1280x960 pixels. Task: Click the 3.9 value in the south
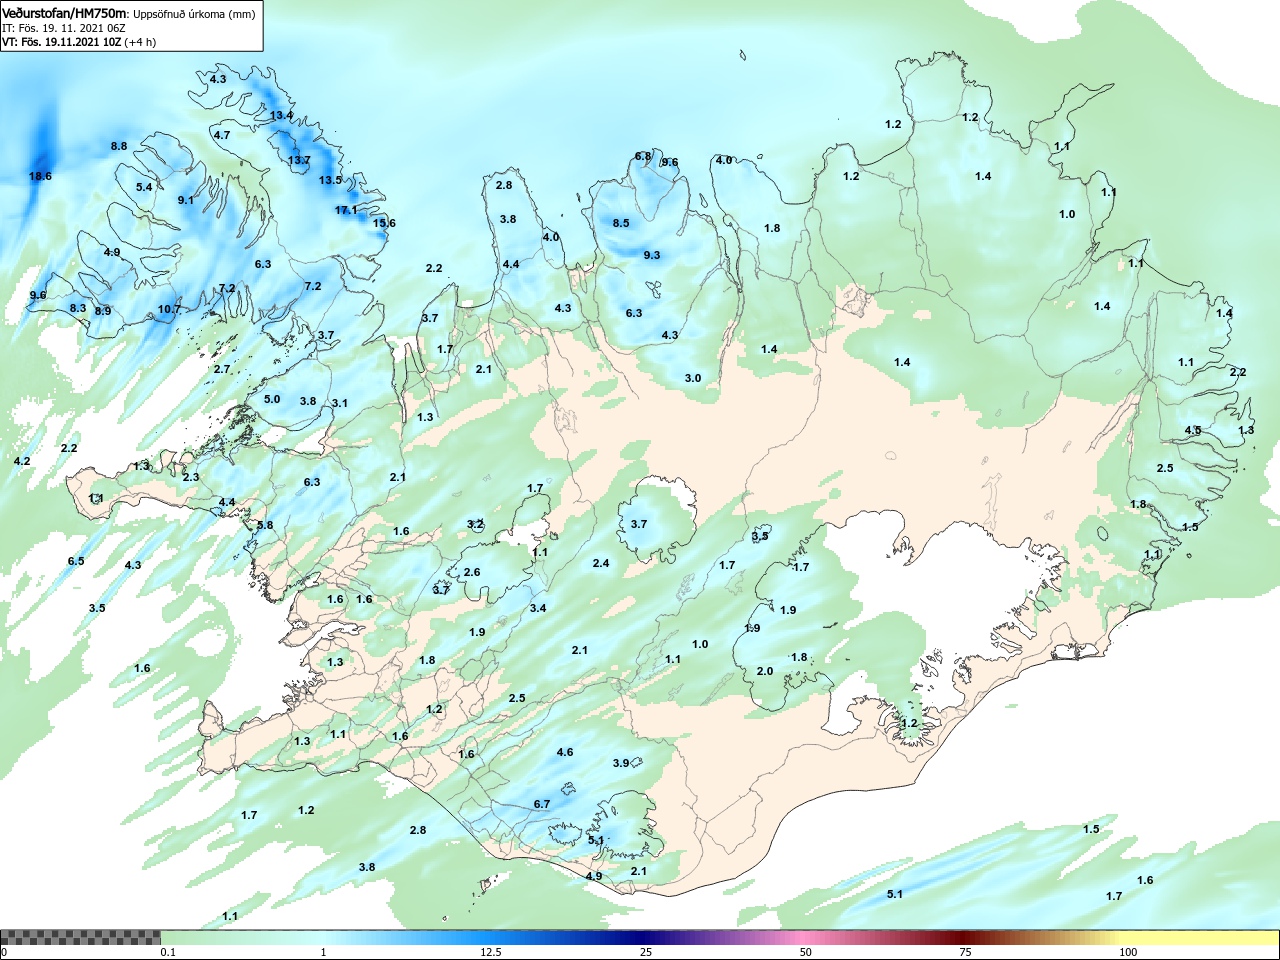621,763
